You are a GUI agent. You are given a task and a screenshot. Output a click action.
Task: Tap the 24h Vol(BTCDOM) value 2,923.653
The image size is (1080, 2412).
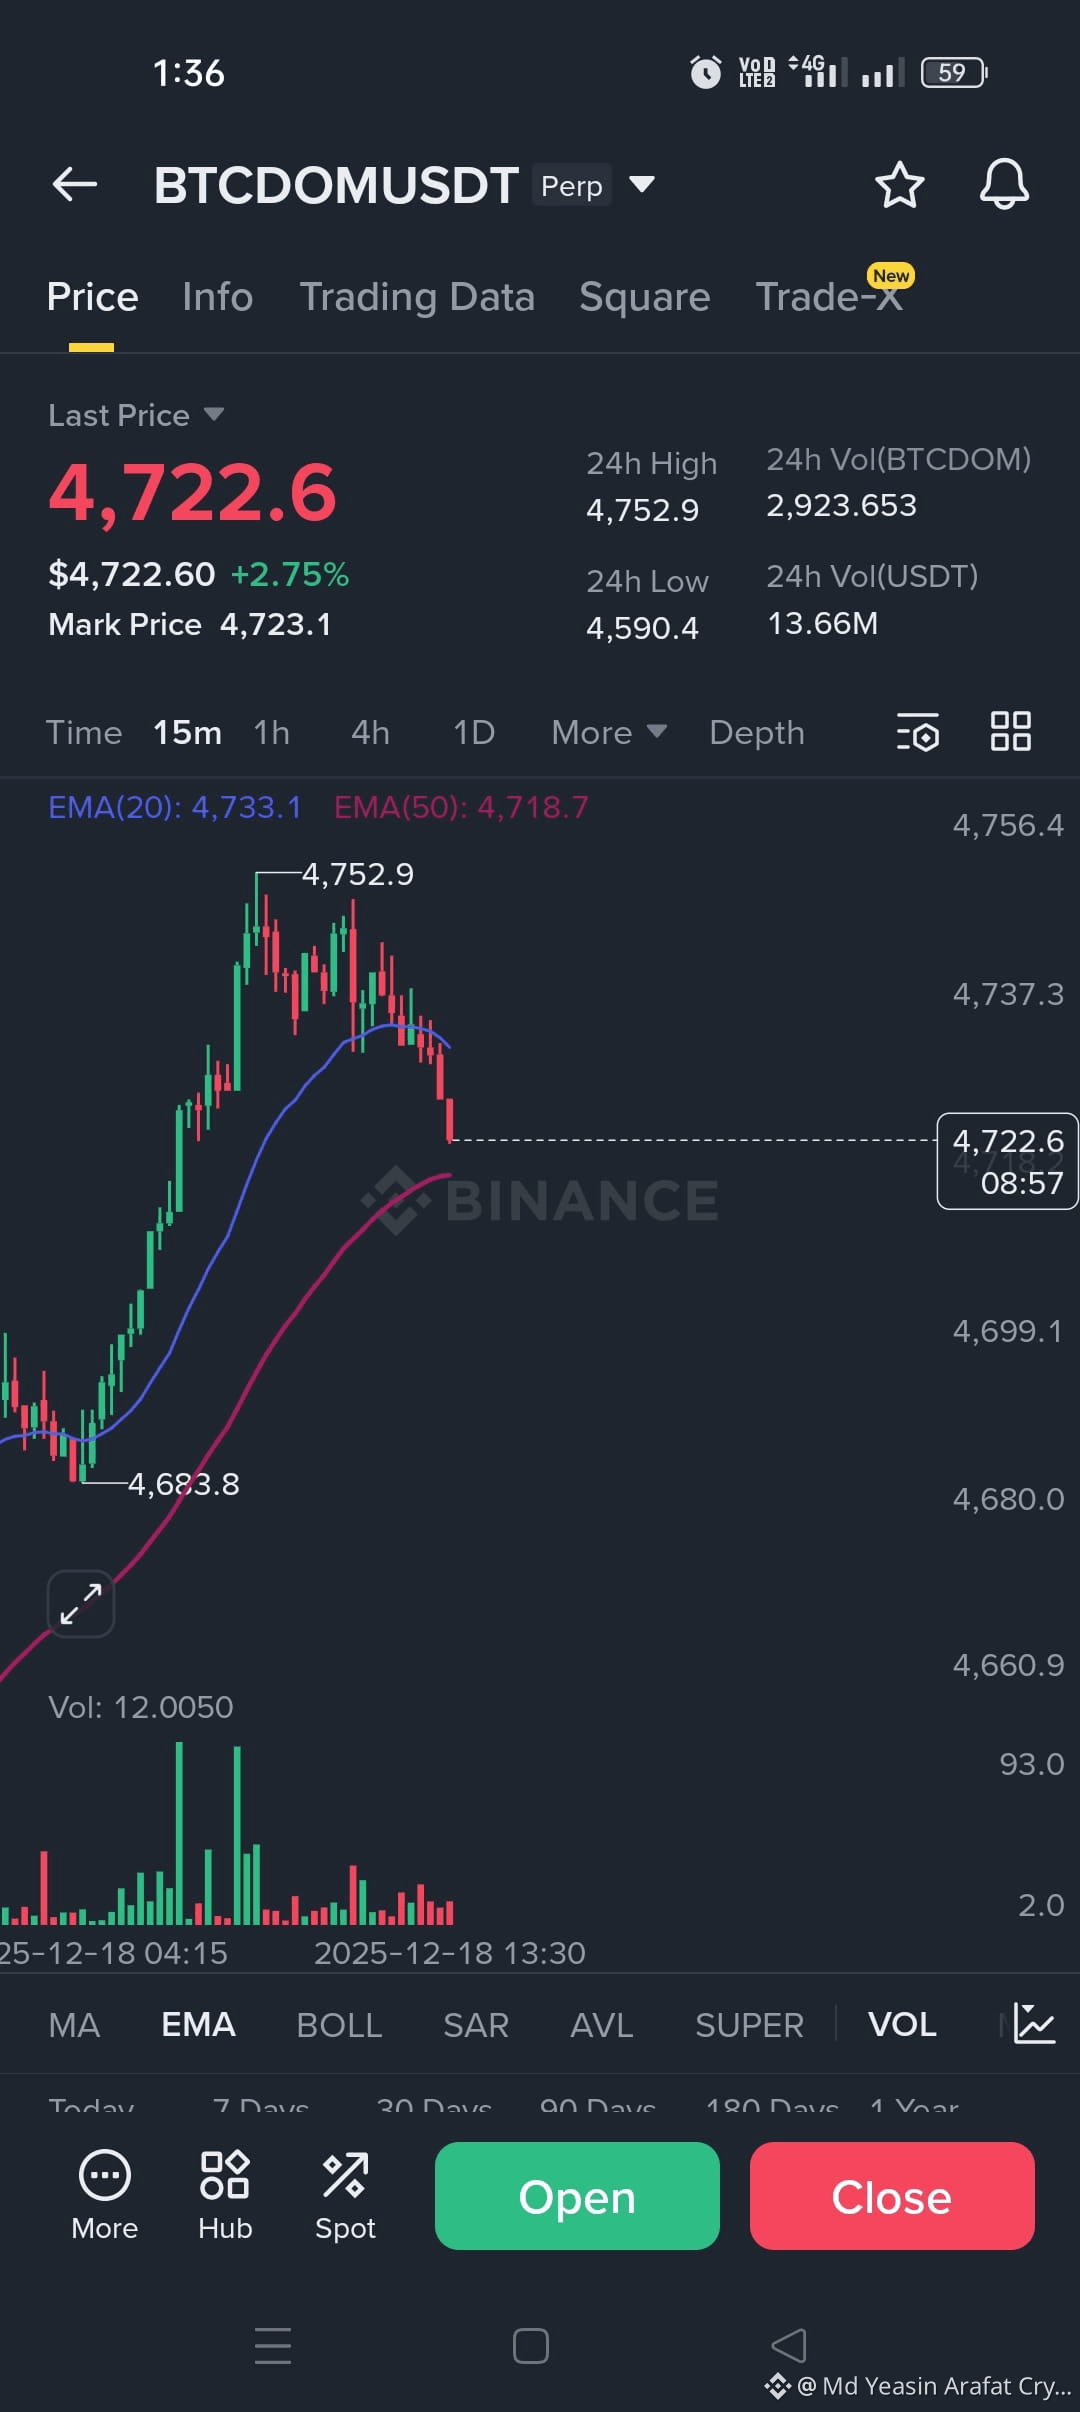(x=841, y=505)
